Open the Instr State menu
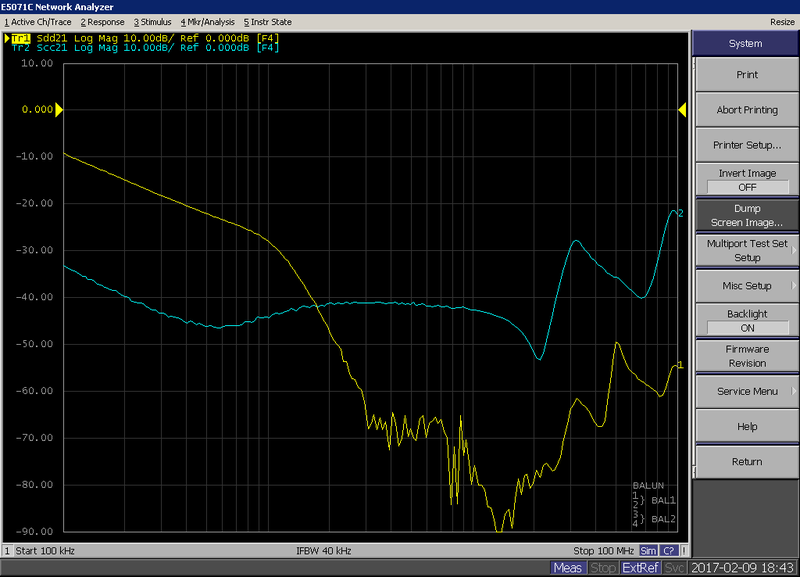This screenshot has height=577, width=800. [x=268, y=21]
